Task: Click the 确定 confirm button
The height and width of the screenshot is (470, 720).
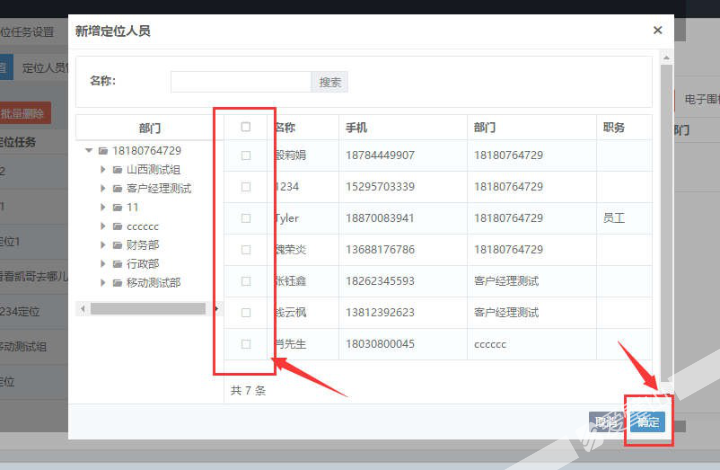Action: [x=647, y=421]
